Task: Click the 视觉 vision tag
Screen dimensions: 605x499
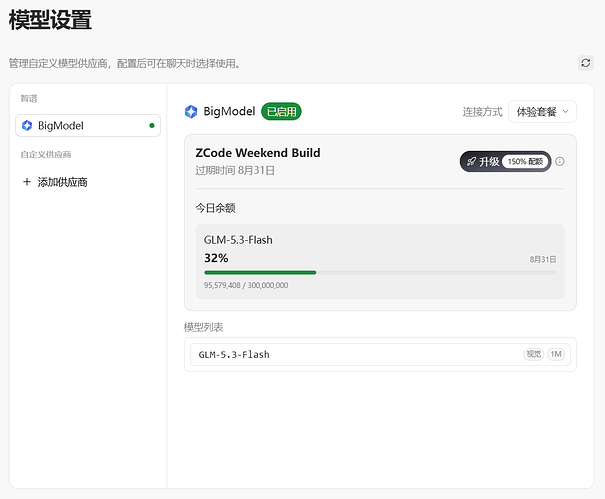Action: tap(534, 354)
